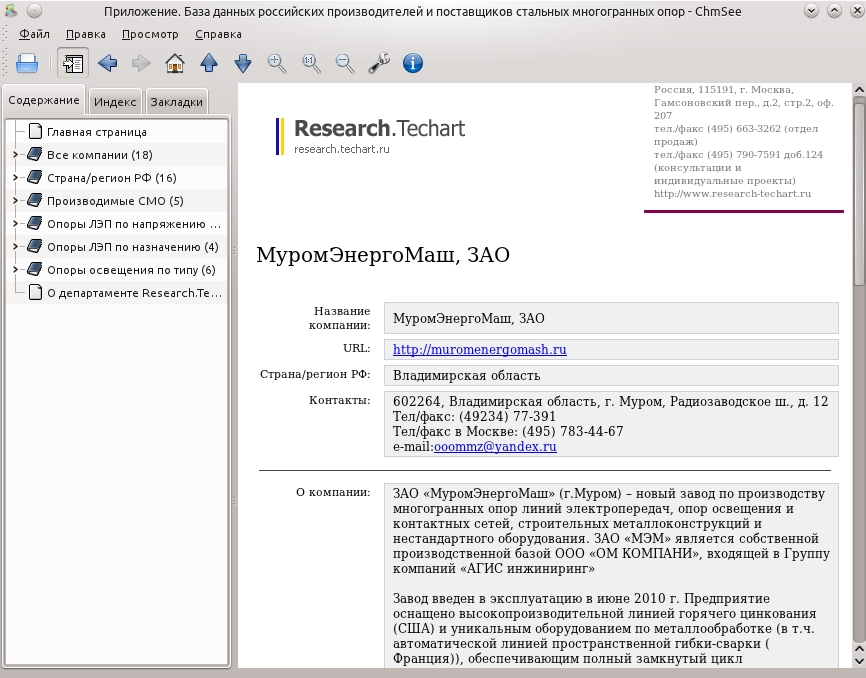
Task: Expand the Опоры ЛЭП по назначению (4) node
Action: (15, 247)
